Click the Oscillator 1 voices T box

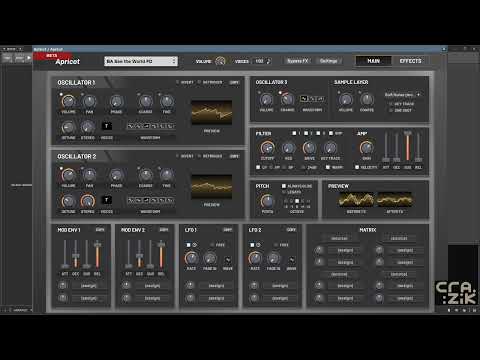click(107, 126)
